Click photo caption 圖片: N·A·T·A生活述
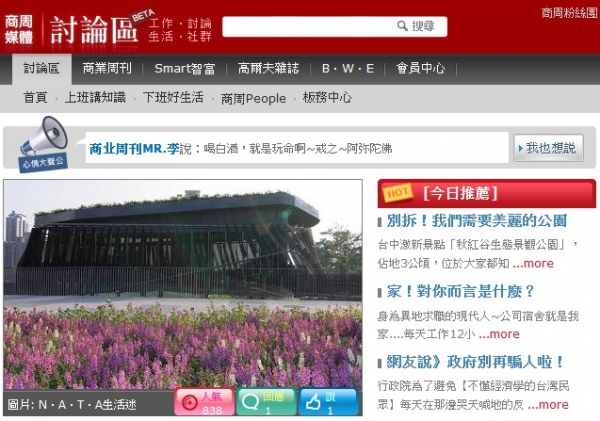Screen dimensions: 600x421 click(x=72, y=405)
